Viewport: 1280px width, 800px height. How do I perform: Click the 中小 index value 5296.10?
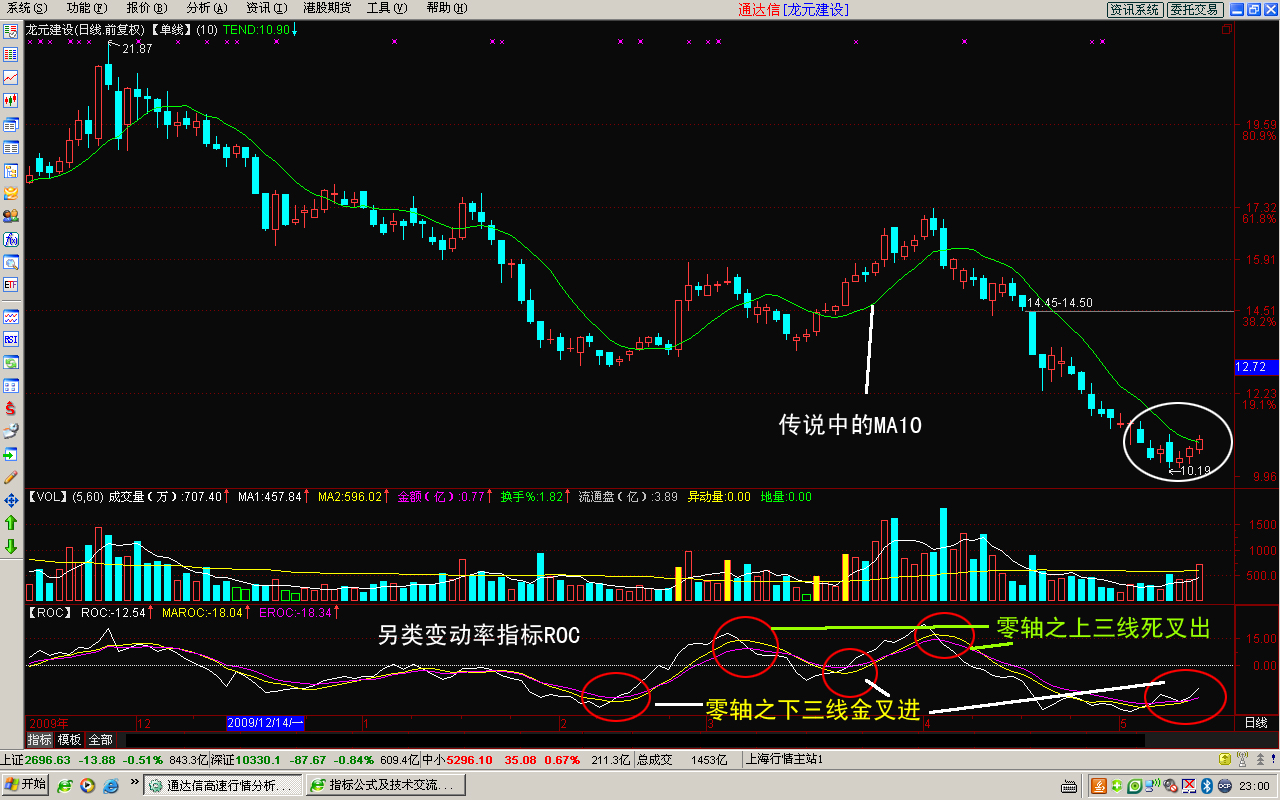(x=470, y=760)
